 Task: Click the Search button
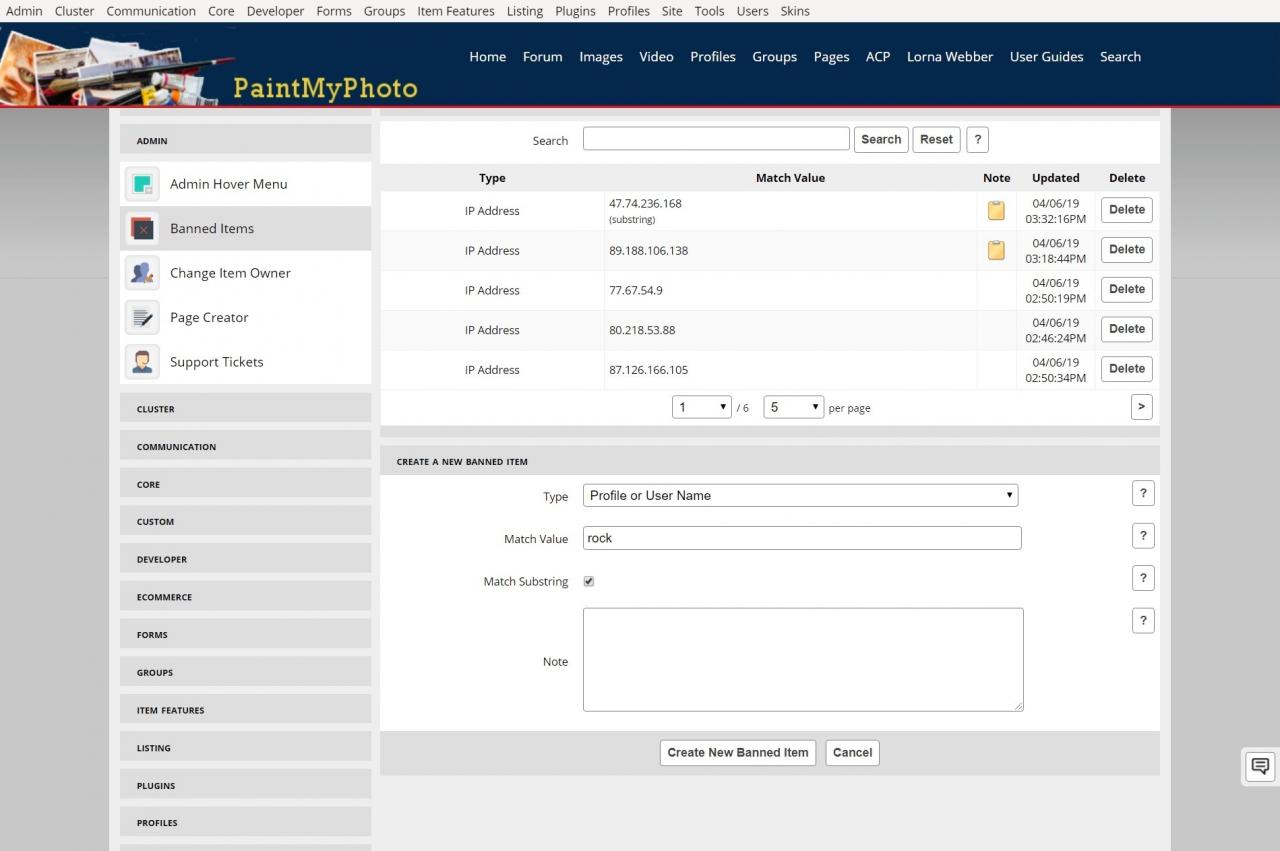click(881, 140)
